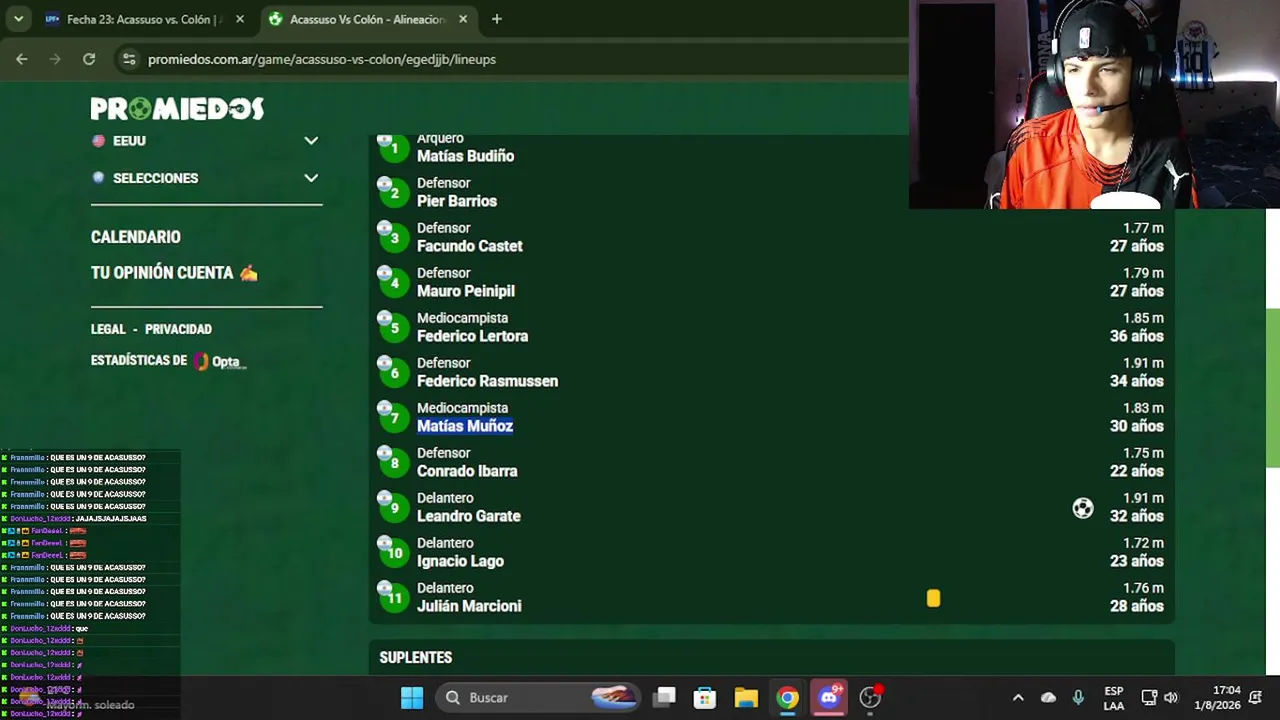1280x720 pixels.
Task: Click the number 10 badge beside Ignacio Lago
Action: (394, 553)
